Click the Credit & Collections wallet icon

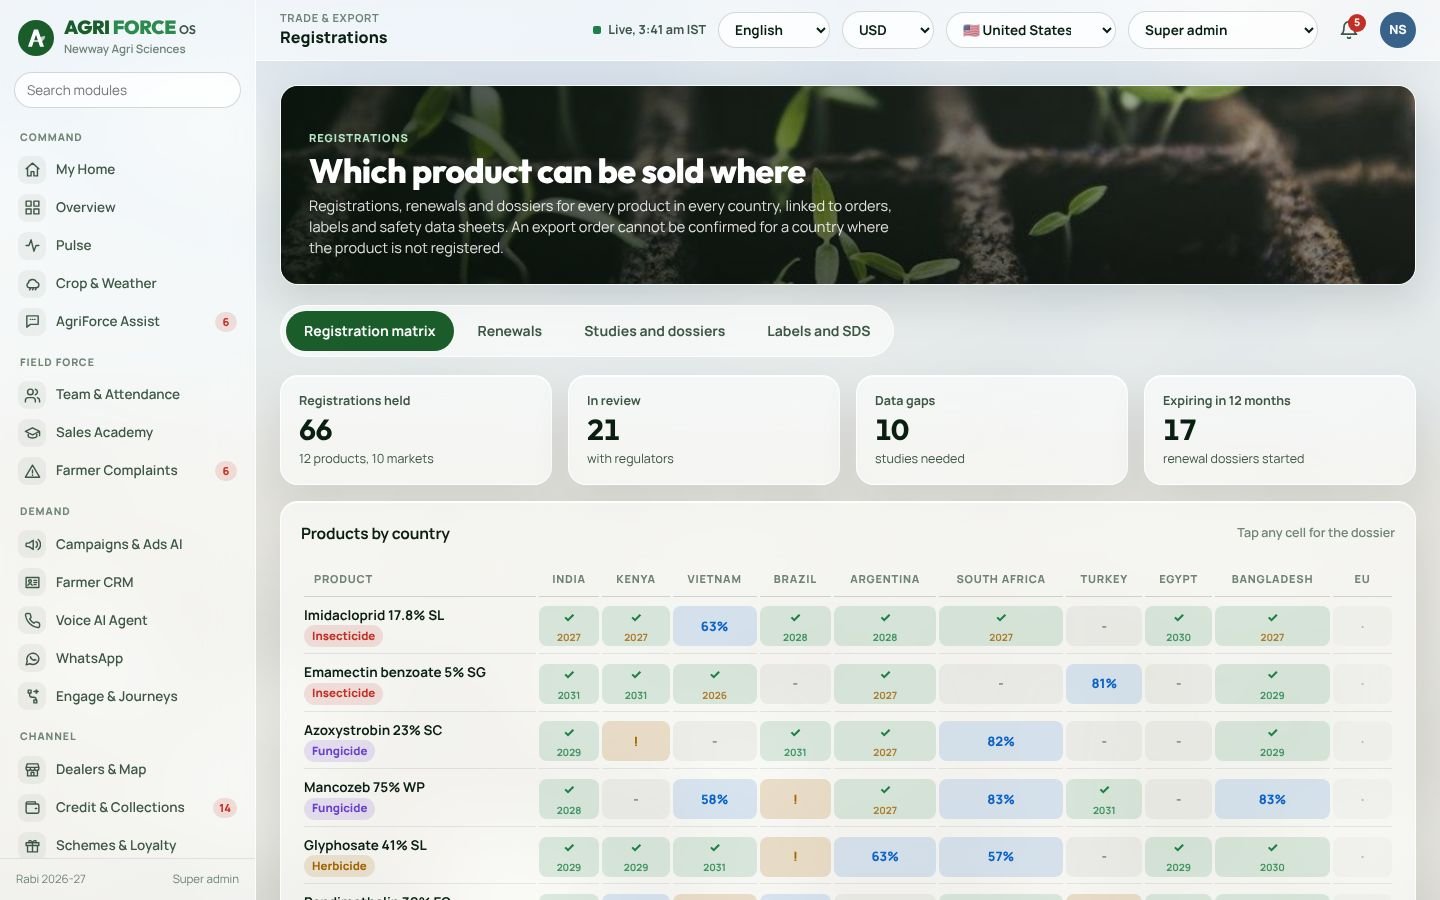33,808
